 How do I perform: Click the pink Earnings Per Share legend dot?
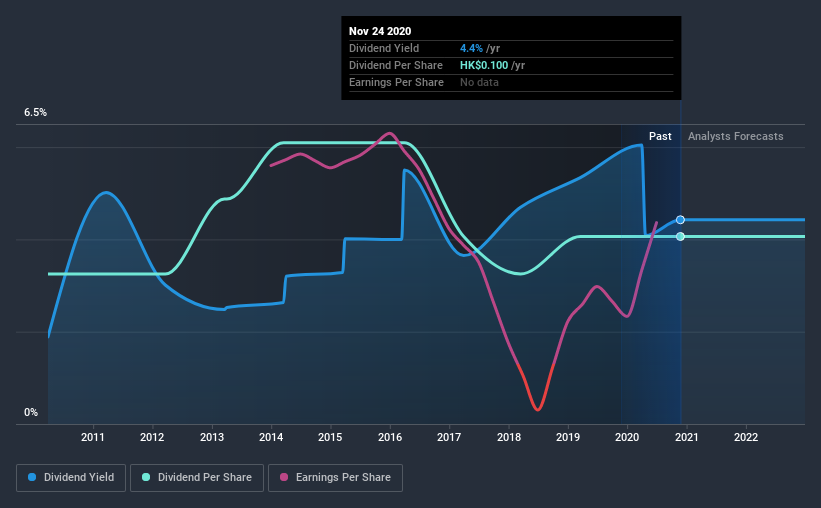click(x=284, y=477)
